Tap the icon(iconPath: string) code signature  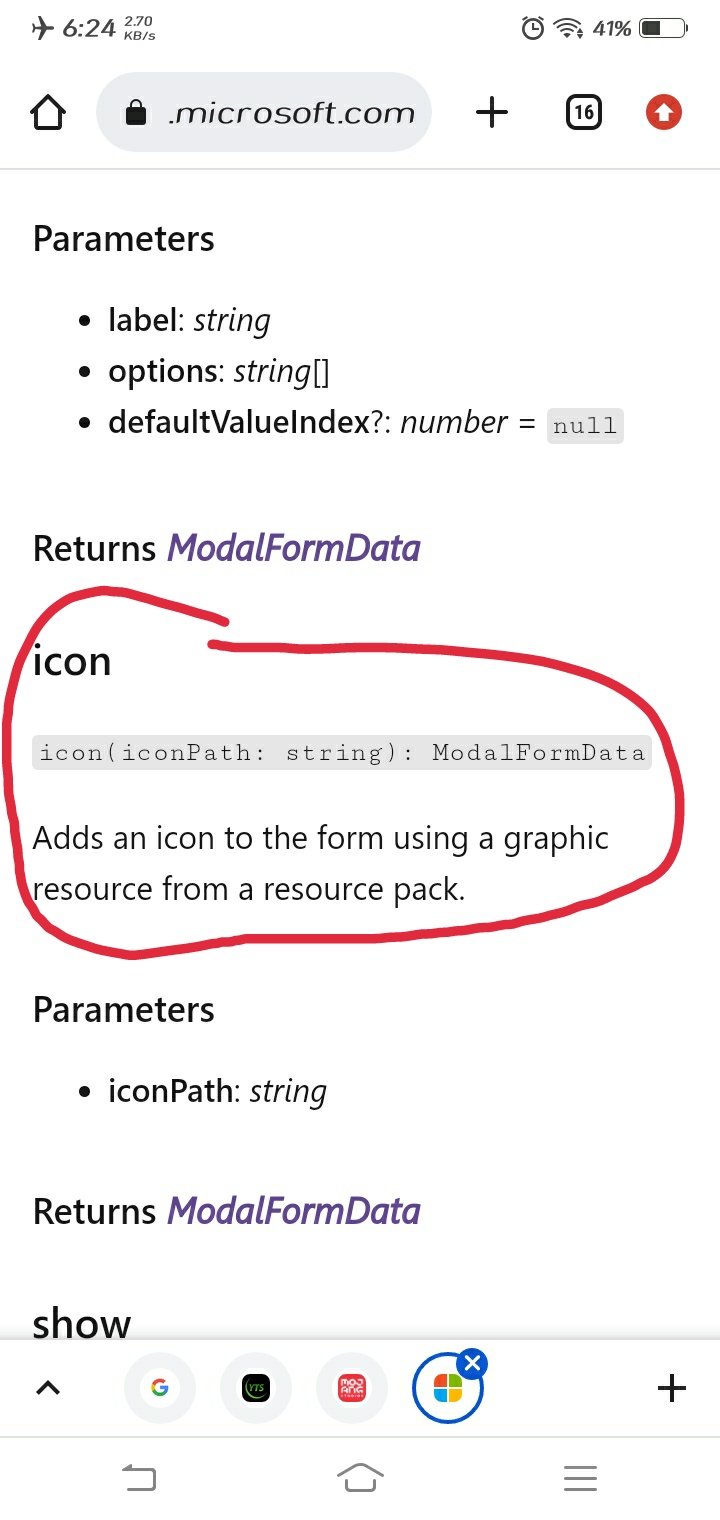[342, 752]
